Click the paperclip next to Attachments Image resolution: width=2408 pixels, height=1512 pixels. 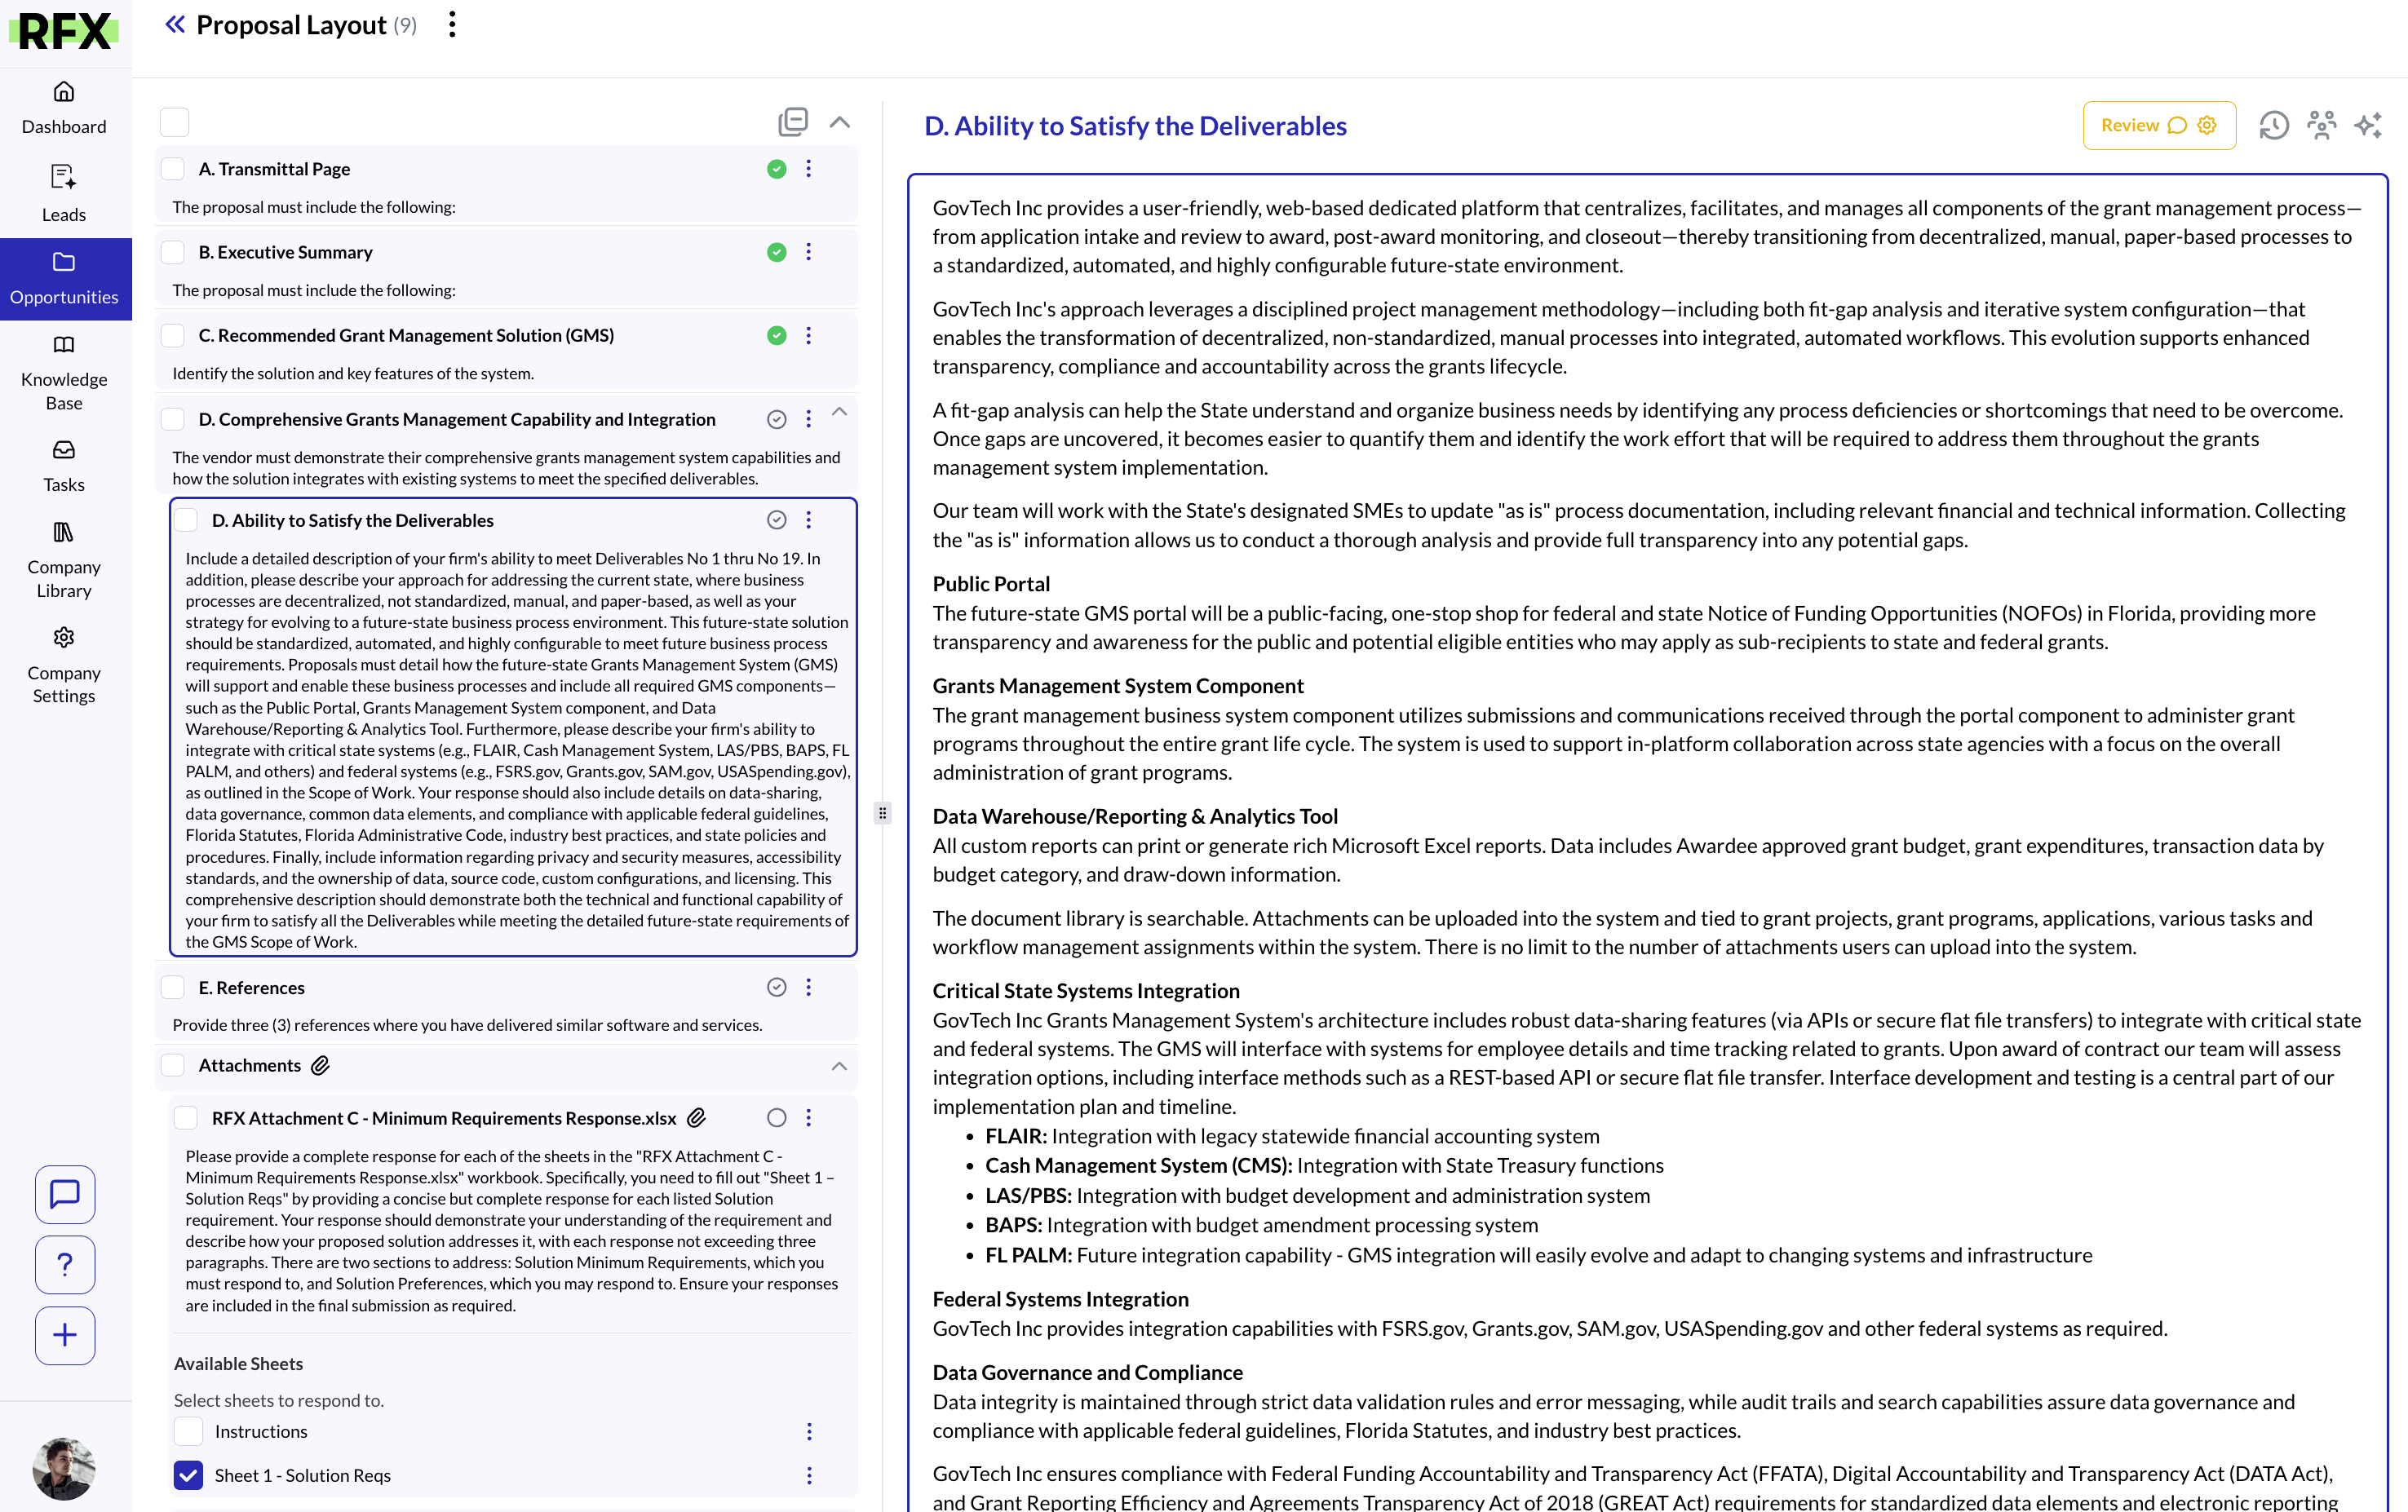(x=320, y=1066)
